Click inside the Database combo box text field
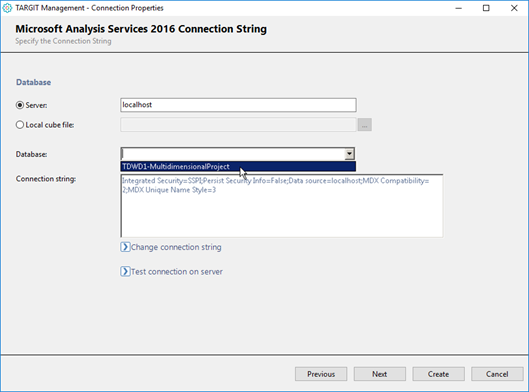The height and width of the screenshot is (392, 529). [233, 154]
